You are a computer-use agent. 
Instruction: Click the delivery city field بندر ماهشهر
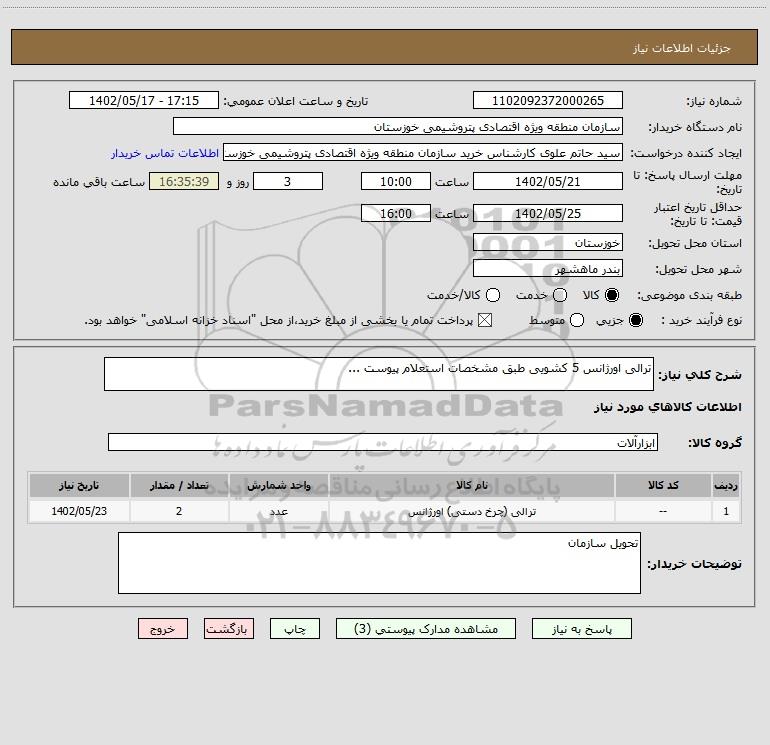coord(548,268)
